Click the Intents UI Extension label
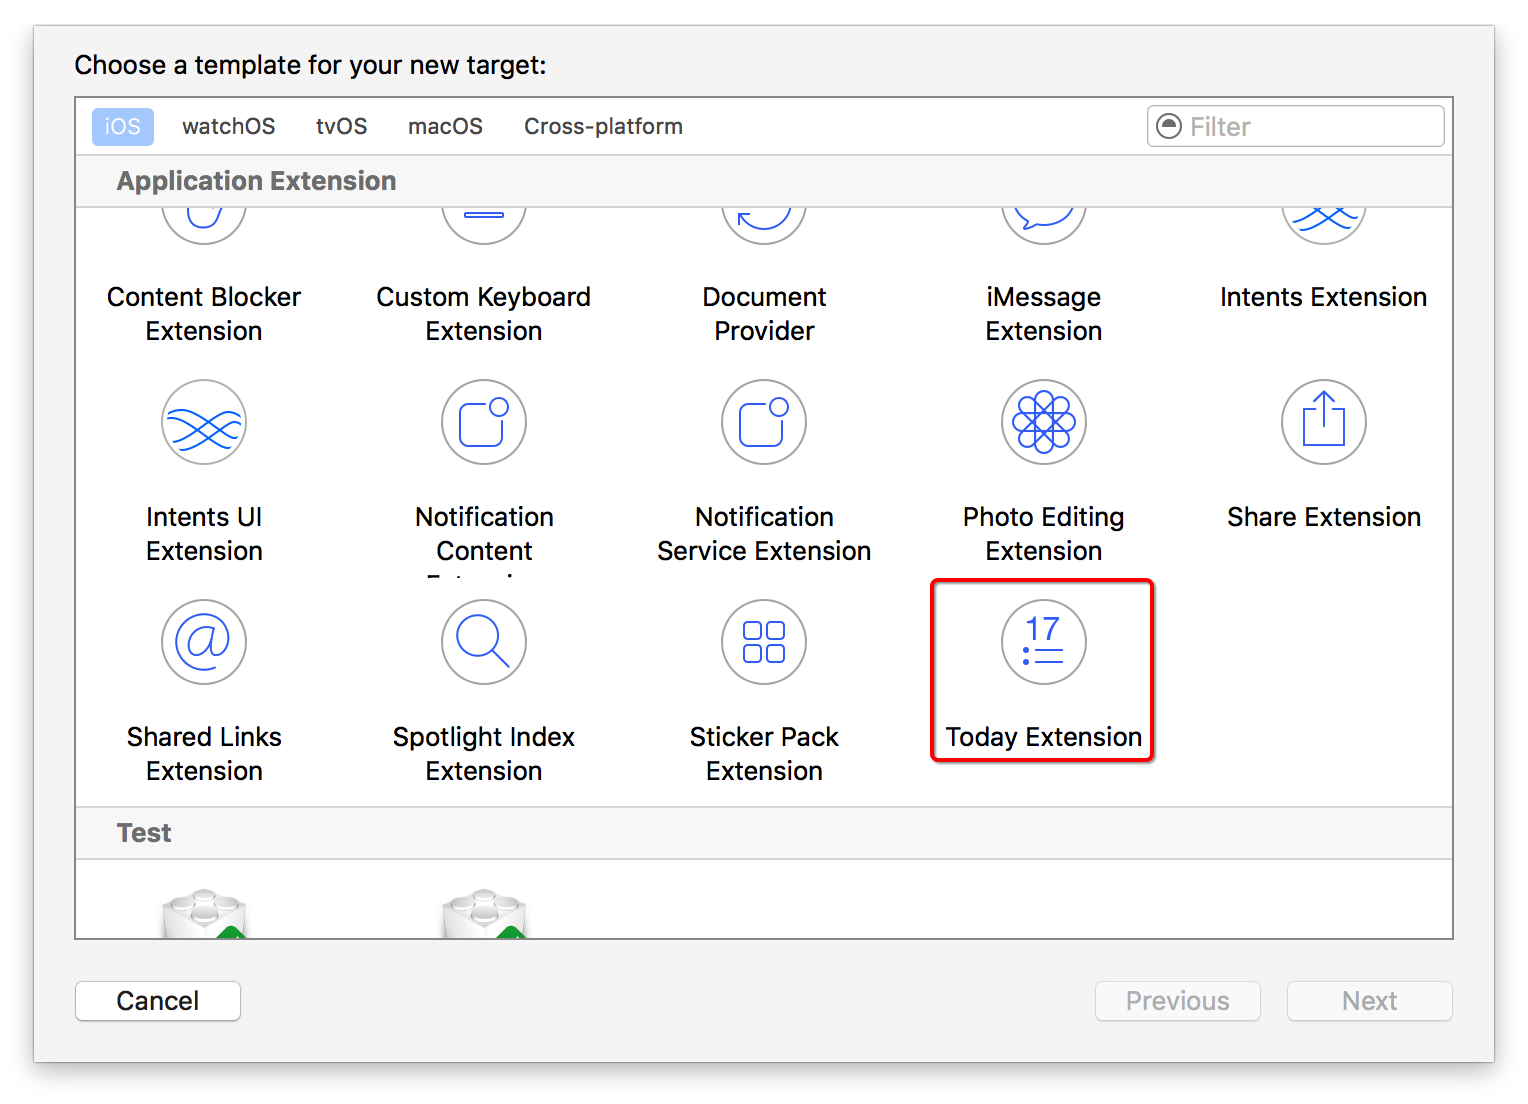 [x=204, y=534]
